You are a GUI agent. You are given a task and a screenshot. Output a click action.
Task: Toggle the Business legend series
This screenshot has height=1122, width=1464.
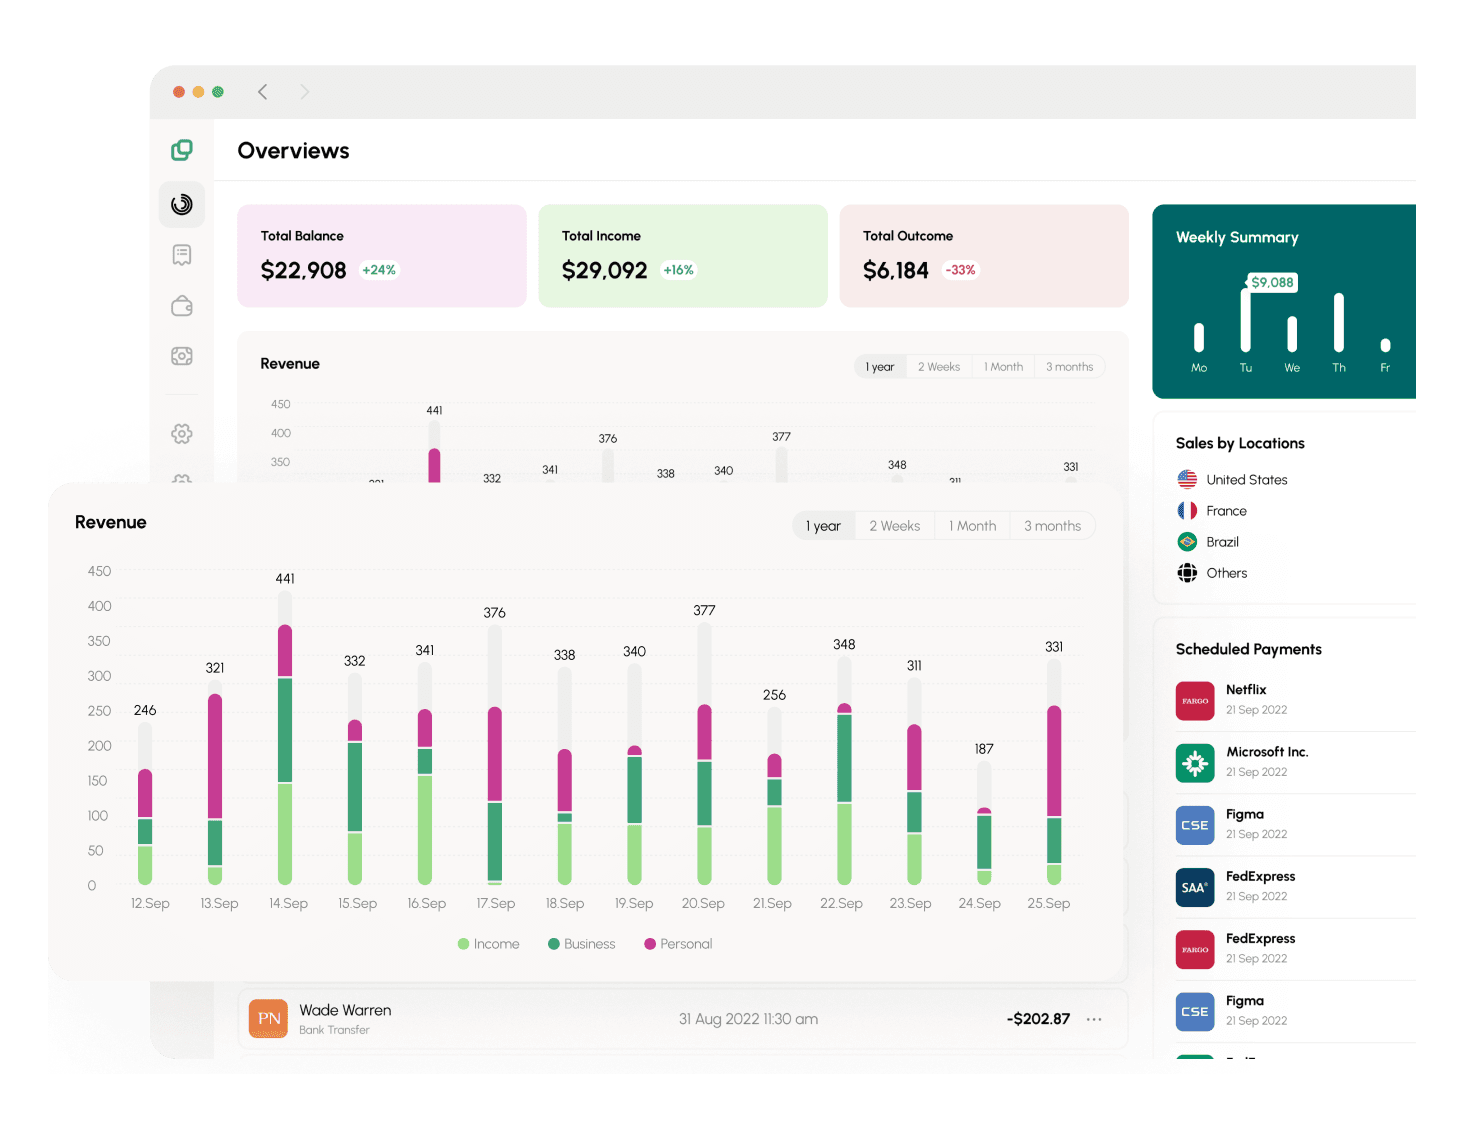pyautogui.click(x=581, y=944)
